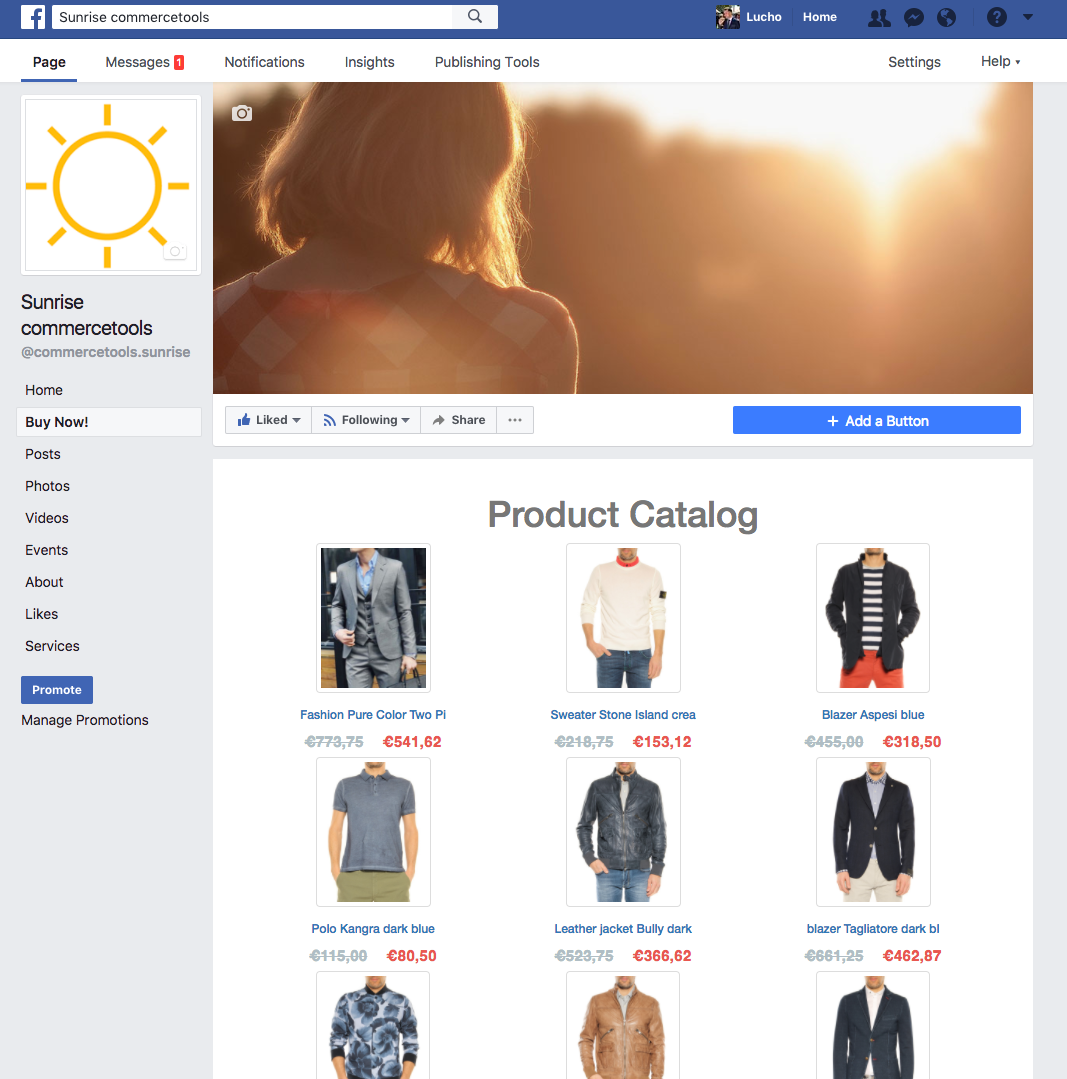This screenshot has height=1079, width=1067.
Task: Open brown leather jacket image
Action: click(623, 1025)
